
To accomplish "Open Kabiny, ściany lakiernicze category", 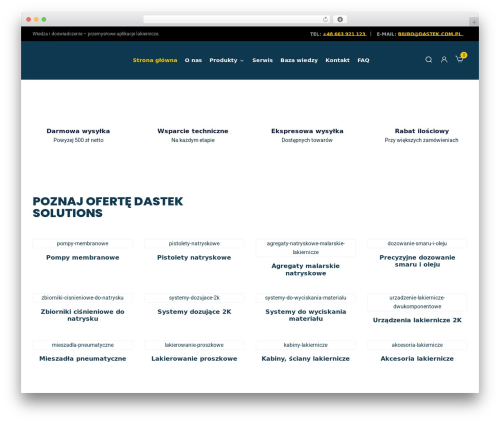I will (x=306, y=359).
